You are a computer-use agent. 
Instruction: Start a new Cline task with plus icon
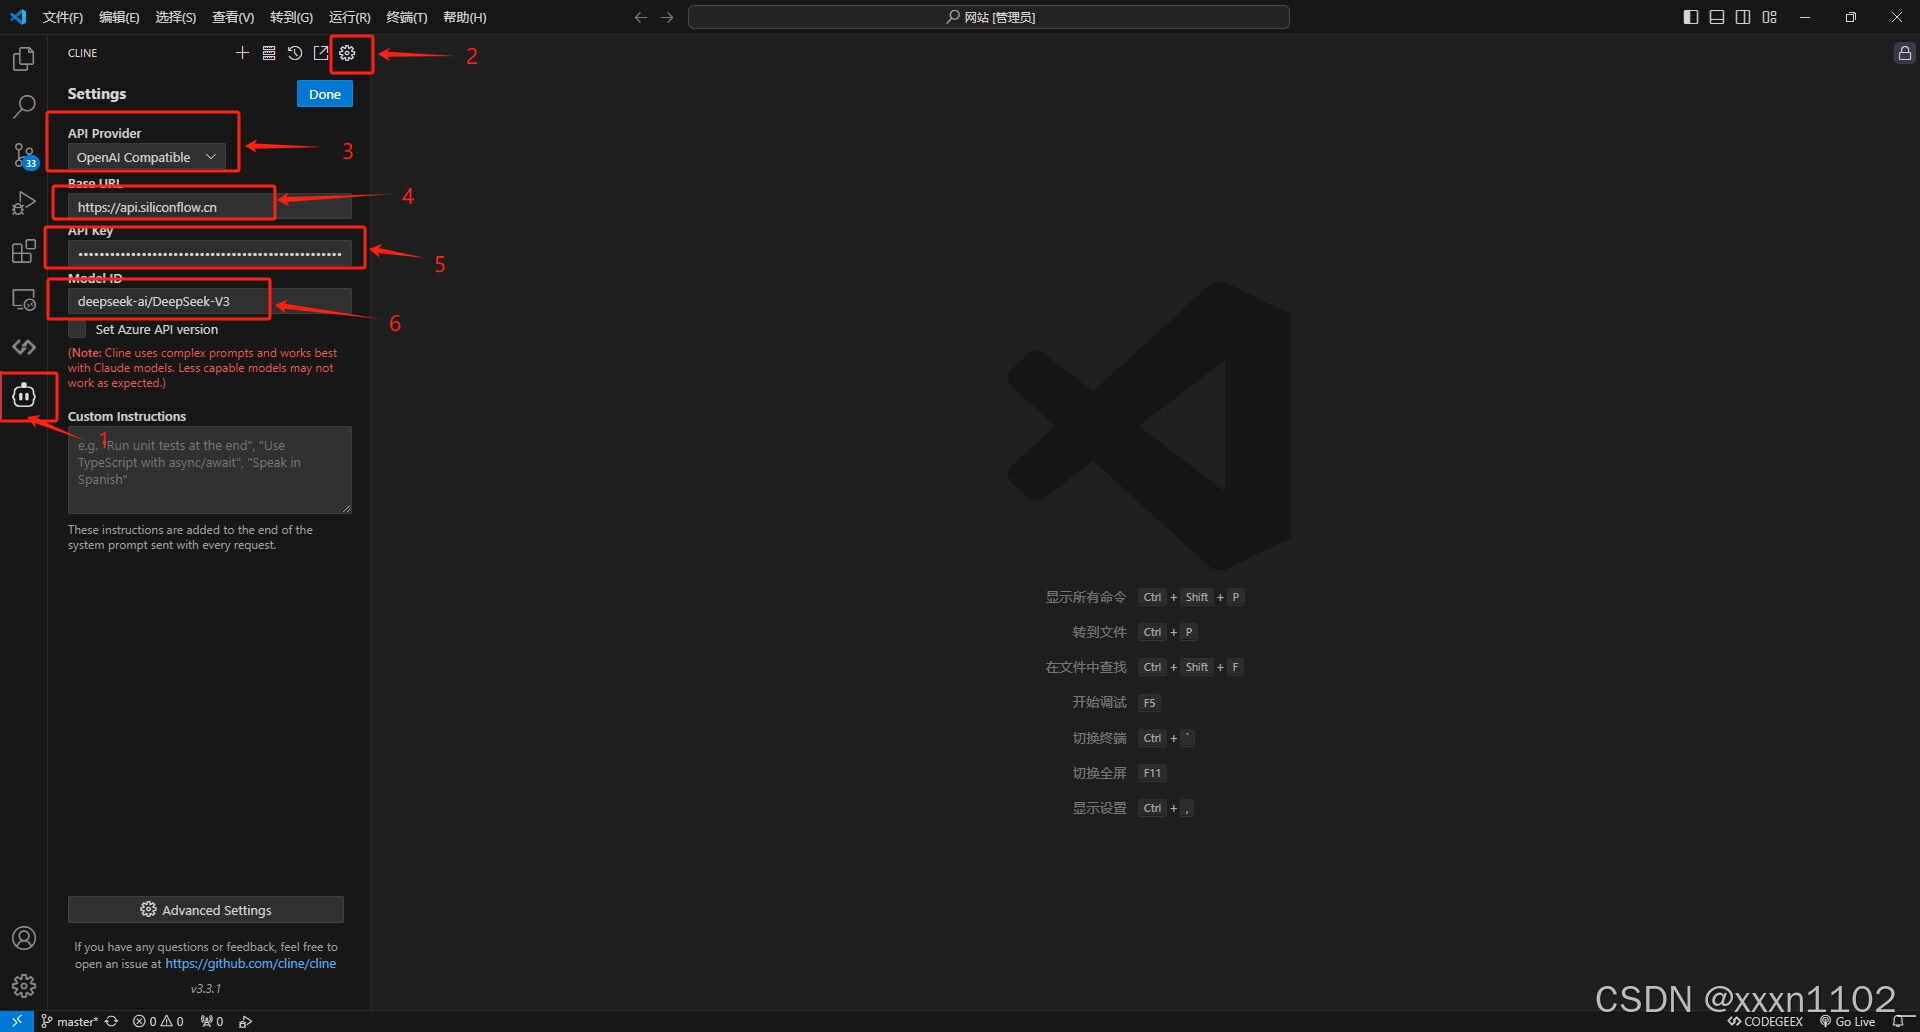pos(242,53)
